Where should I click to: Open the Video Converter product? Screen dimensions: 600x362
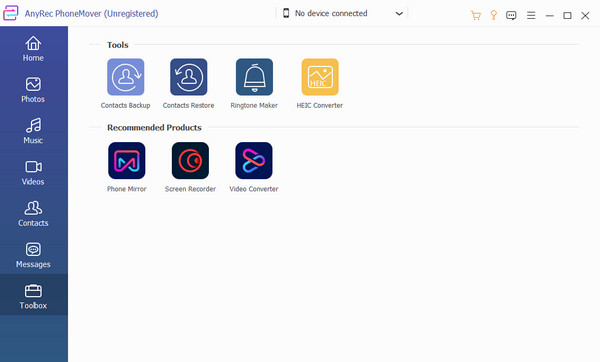[254, 161]
